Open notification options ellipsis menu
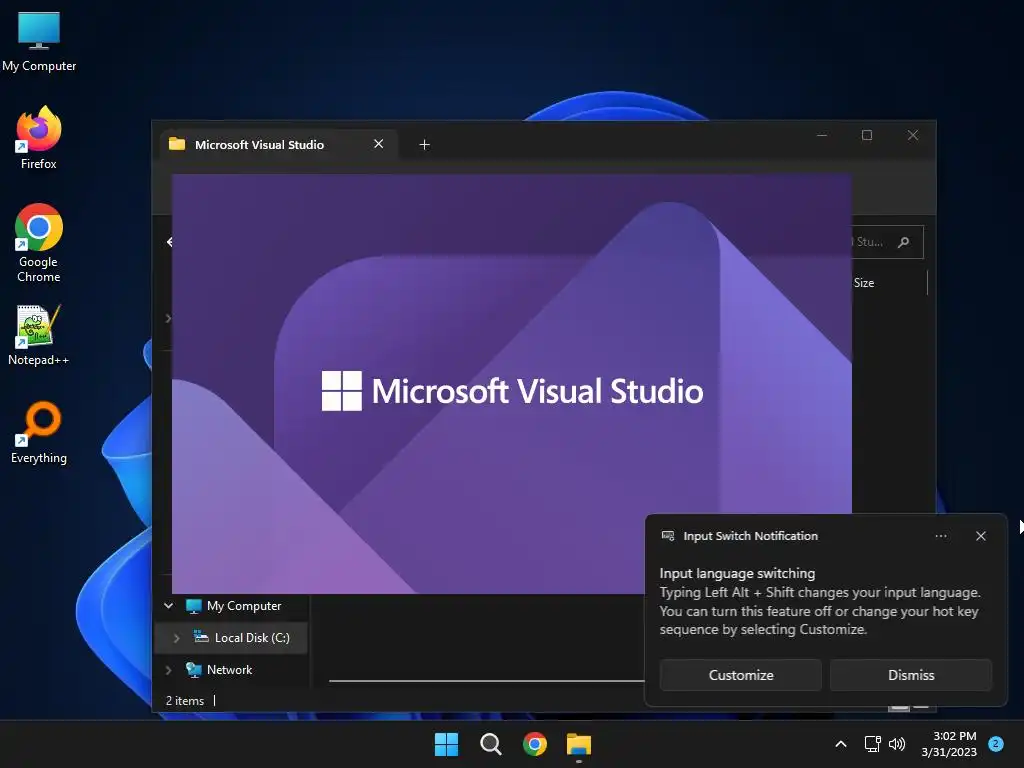Screen dimensions: 1024x768 pos(940,536)
